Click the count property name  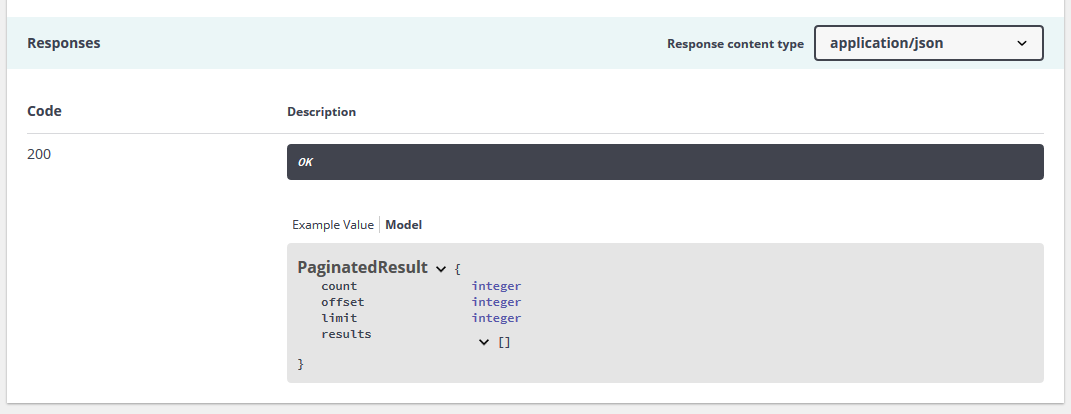pyautogui.click(x=339, y=286)
